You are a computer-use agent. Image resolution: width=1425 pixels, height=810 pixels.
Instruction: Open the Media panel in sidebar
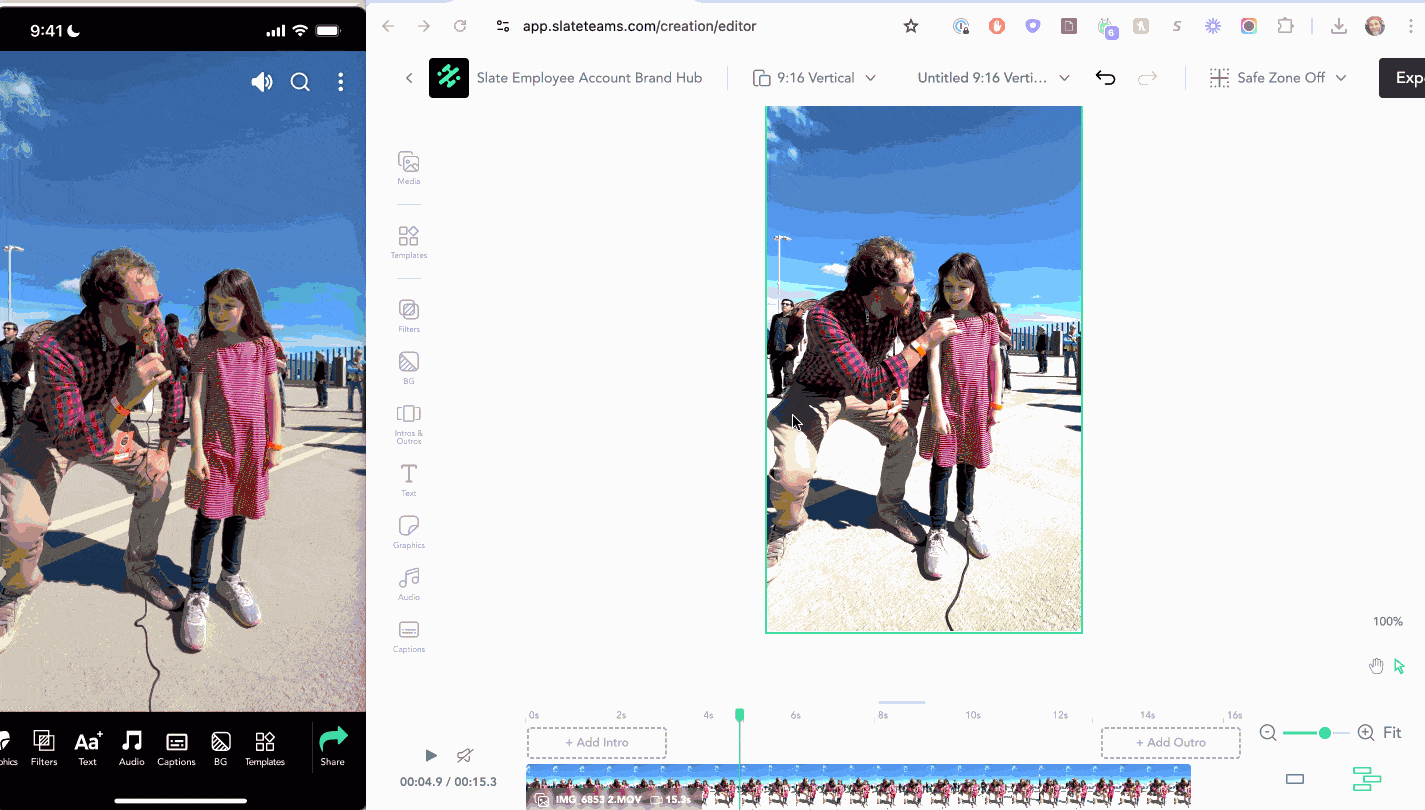pyautogui.click(x=408, y=167)
